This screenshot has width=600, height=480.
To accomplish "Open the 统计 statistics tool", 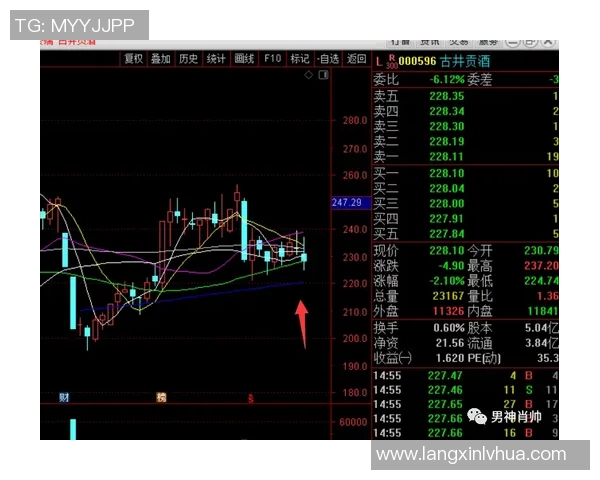I will point(216,59).
